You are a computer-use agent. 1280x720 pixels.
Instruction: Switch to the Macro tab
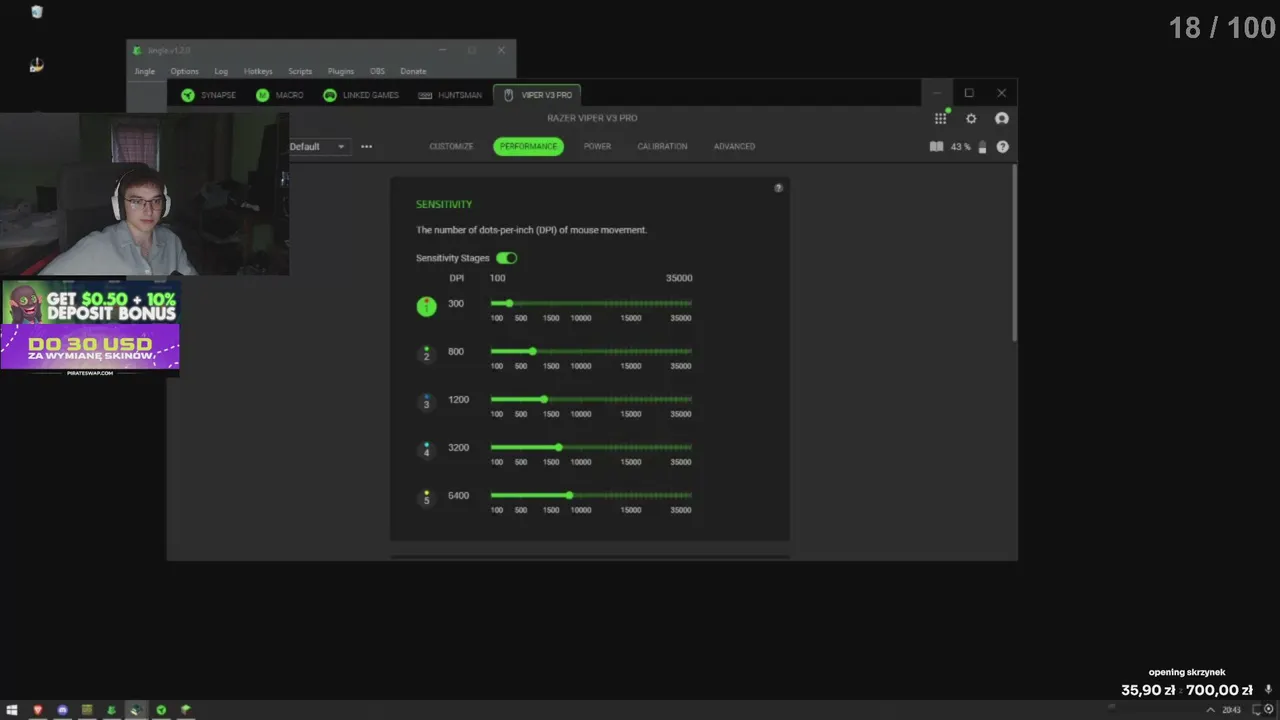pyautogui.click(x=279, y=95)
